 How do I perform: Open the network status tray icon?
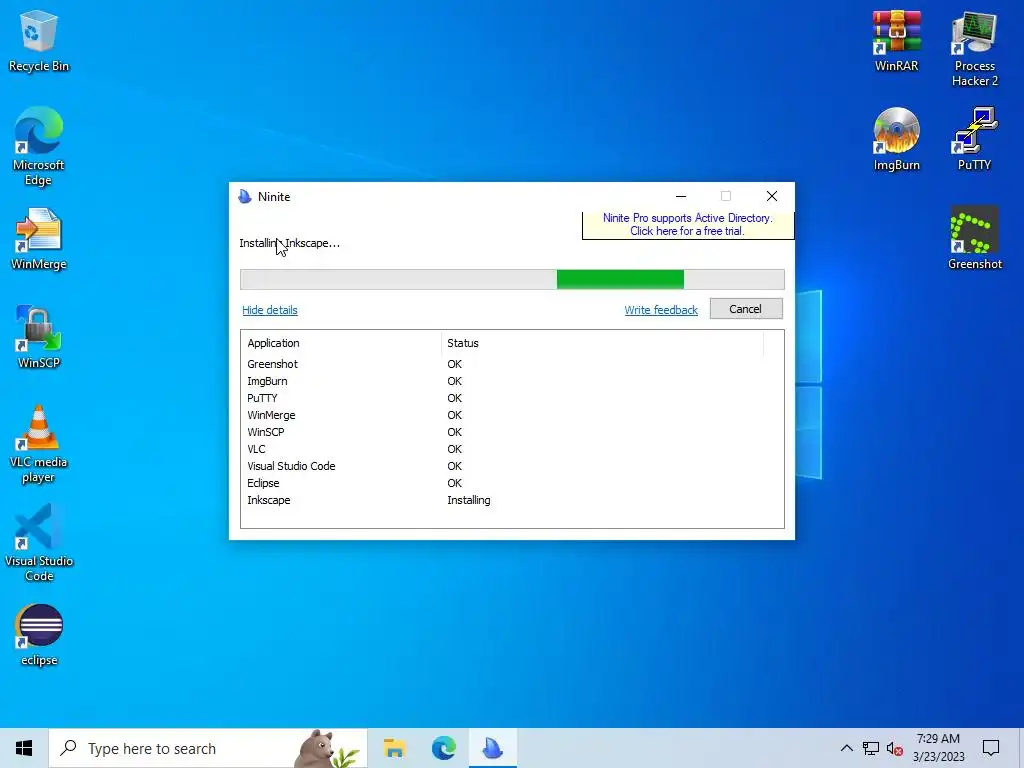point(871,748)
